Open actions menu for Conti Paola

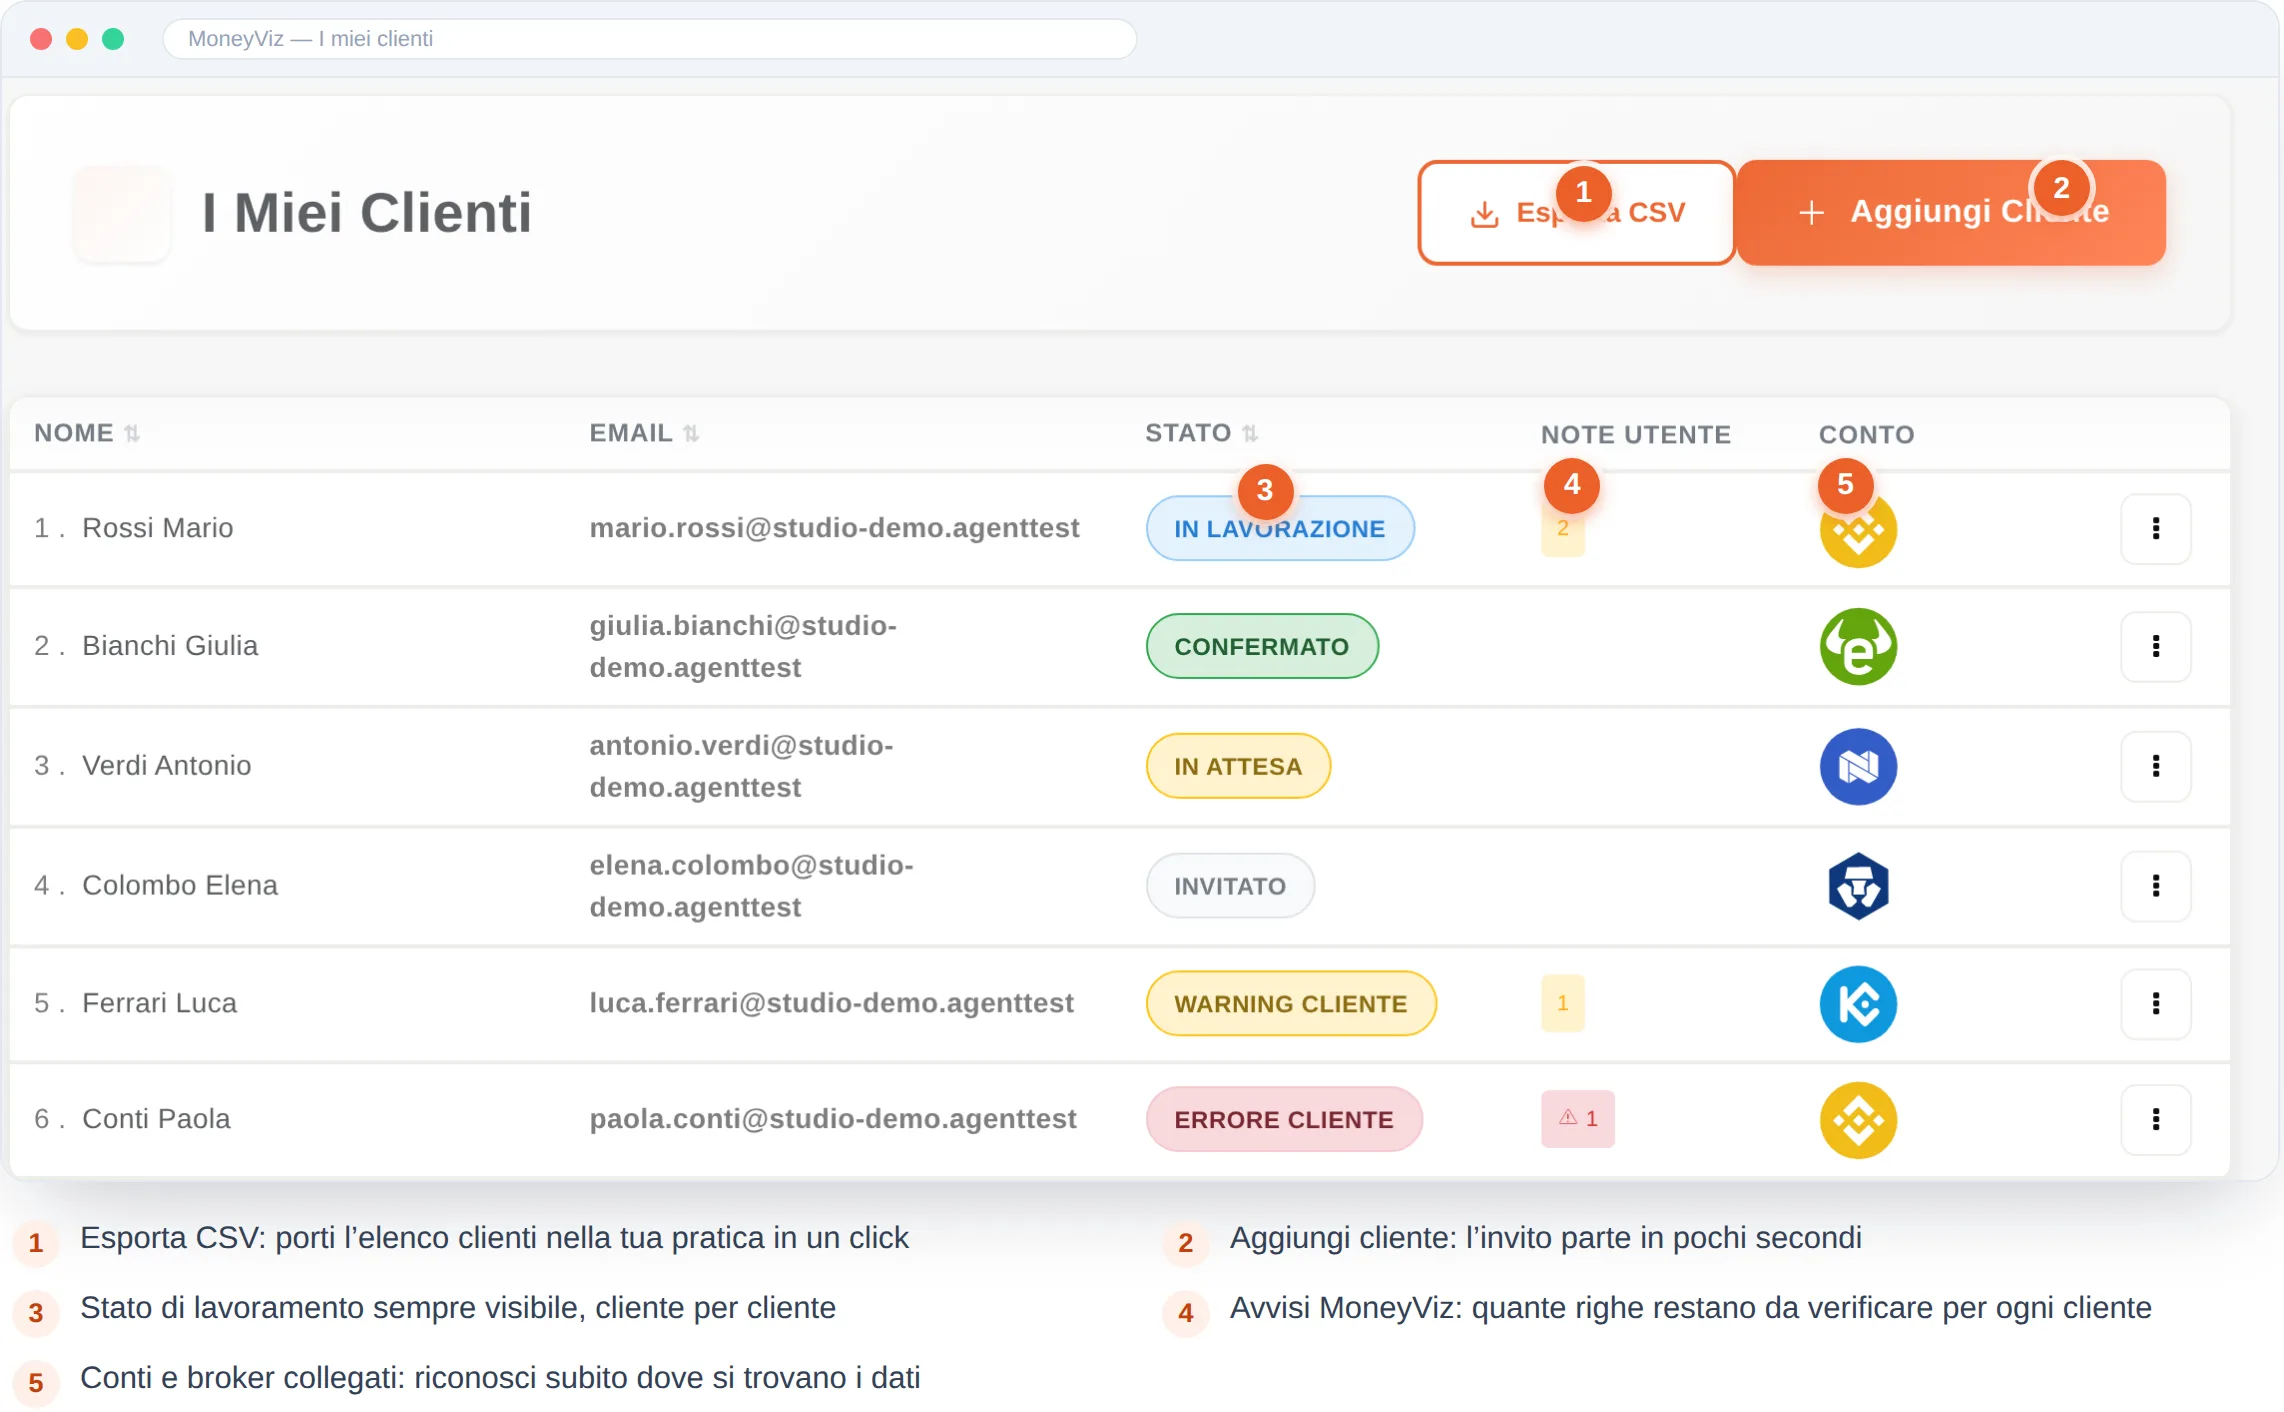(x=2156, y=1119)
